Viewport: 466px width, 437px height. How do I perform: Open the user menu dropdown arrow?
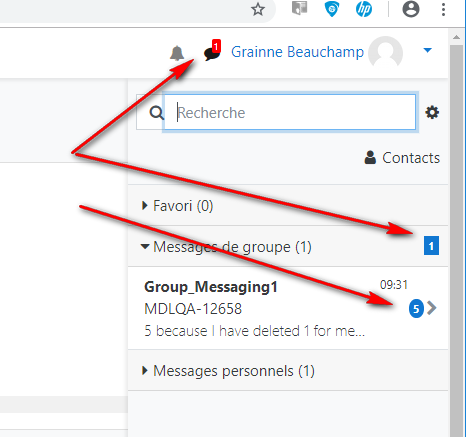(x=427, y=50)
